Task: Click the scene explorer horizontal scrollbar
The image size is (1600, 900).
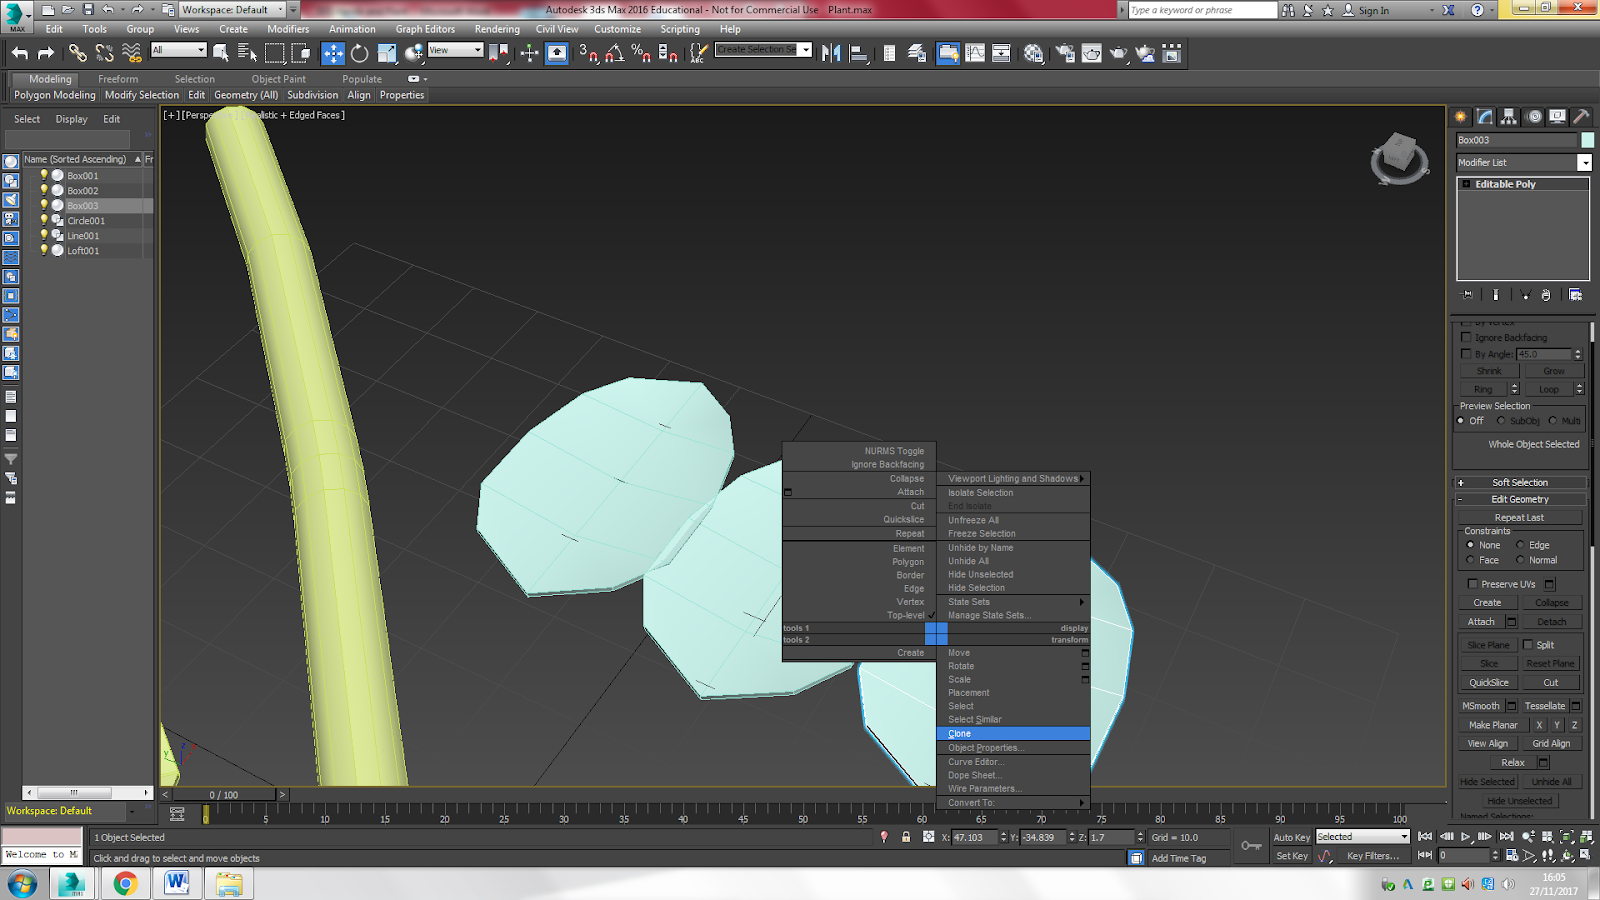Action: pyautogui.click(x=88, y=793)
